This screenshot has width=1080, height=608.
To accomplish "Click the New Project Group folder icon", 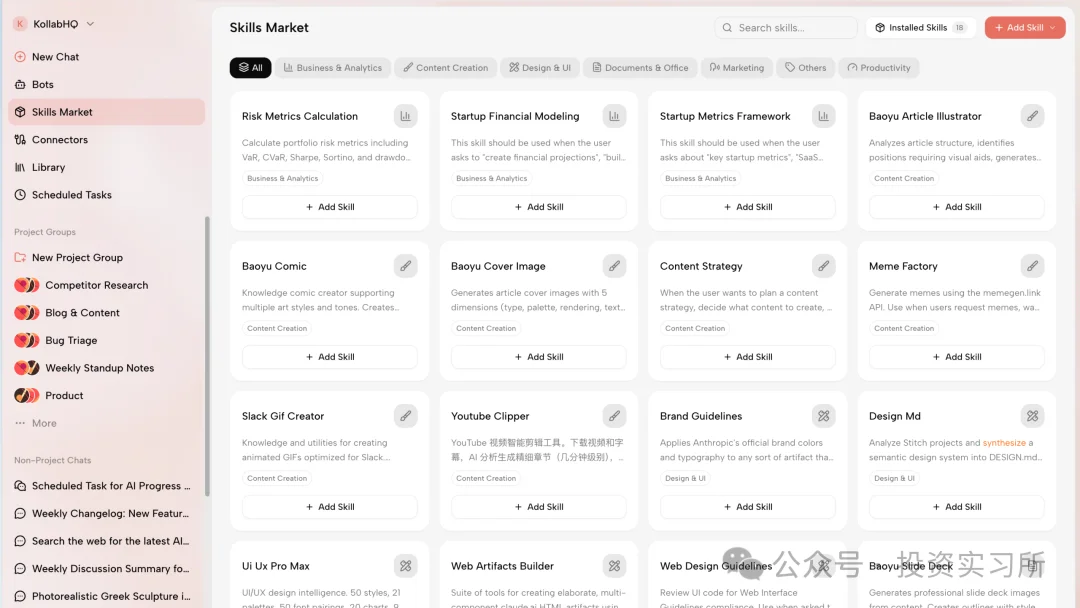I will [x=20, y=258].
